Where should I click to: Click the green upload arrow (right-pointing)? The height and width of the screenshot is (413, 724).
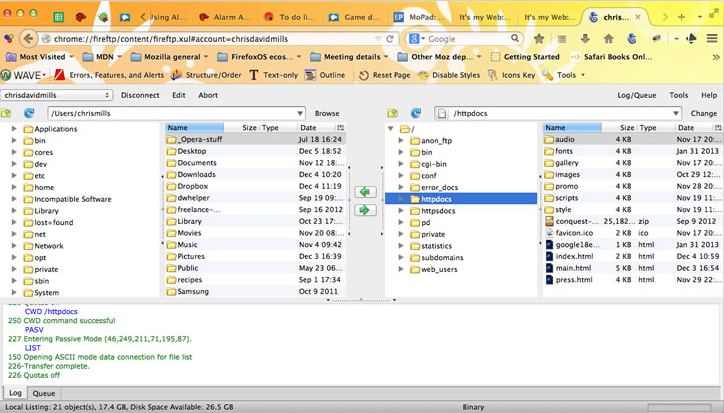click(365, 210)
